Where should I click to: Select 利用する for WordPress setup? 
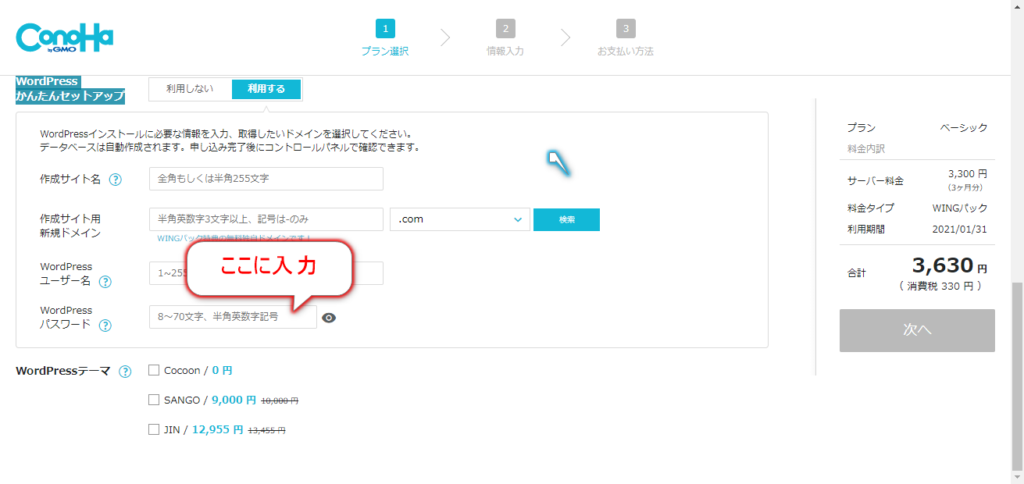266,89
